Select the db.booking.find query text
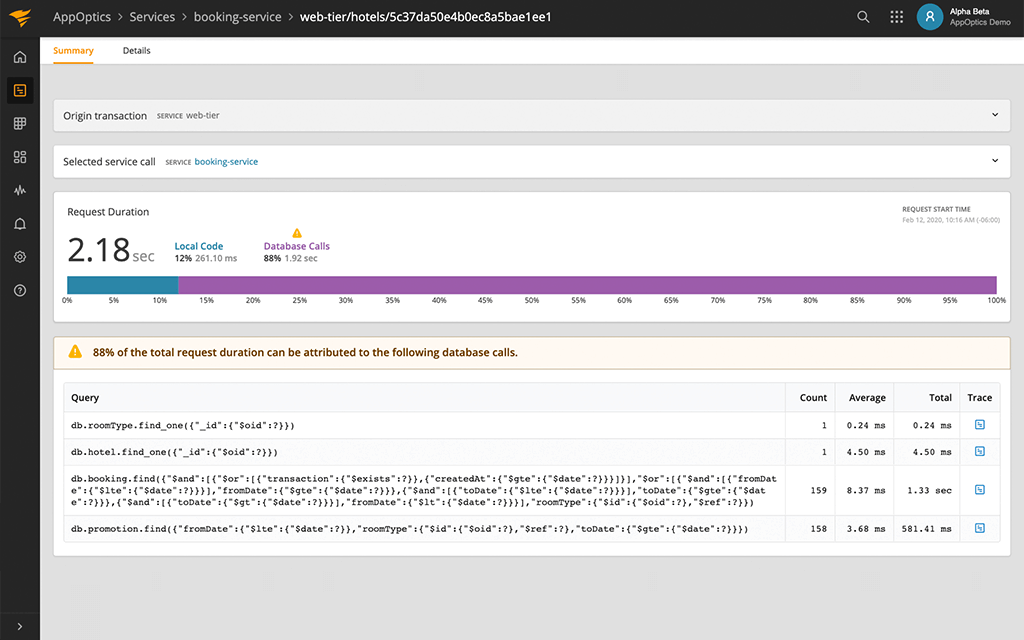This screenshot has height=640, width=1024. [x=424, y=490]
